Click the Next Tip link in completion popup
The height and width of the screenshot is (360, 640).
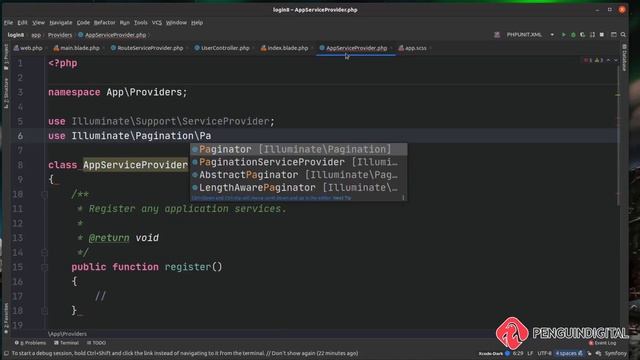click(342, 198)
